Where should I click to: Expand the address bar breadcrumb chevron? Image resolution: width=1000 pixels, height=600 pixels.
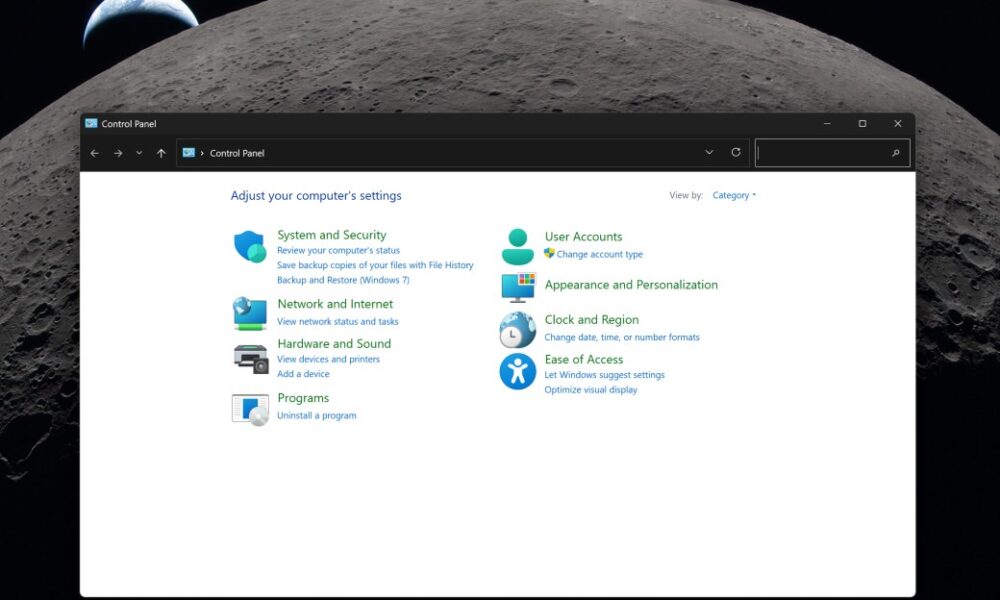tap(202, 153)
